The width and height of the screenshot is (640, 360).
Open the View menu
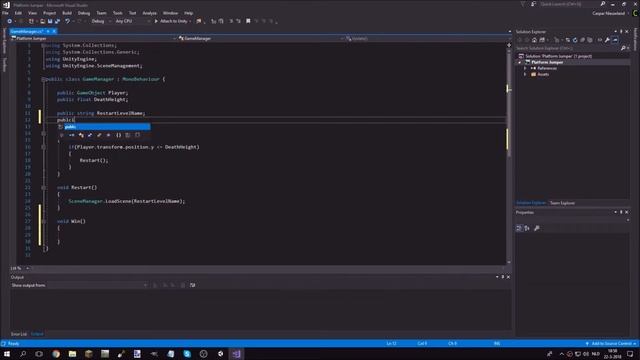pos(32,13)
